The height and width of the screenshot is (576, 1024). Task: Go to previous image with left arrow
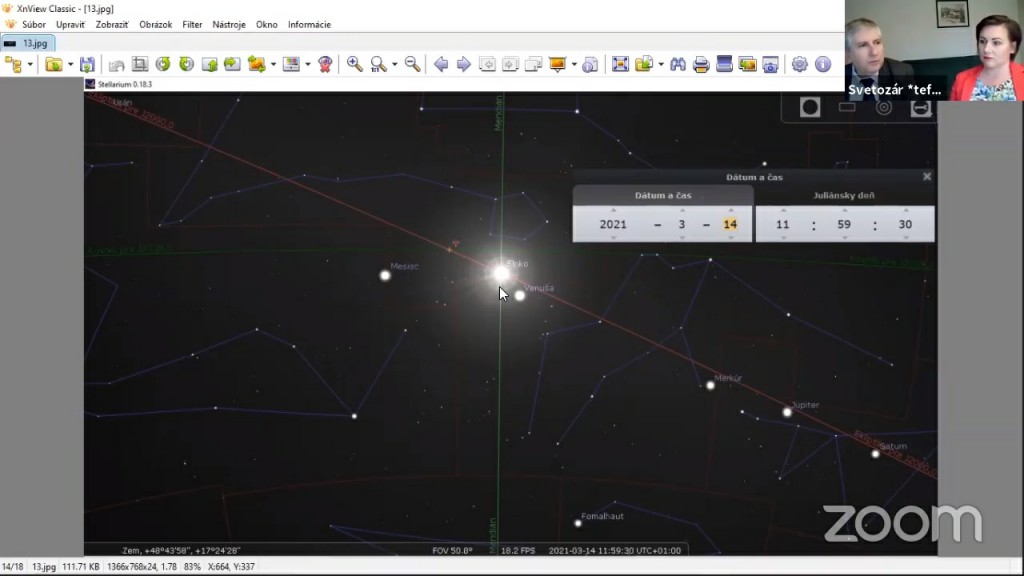coord(440,64)
